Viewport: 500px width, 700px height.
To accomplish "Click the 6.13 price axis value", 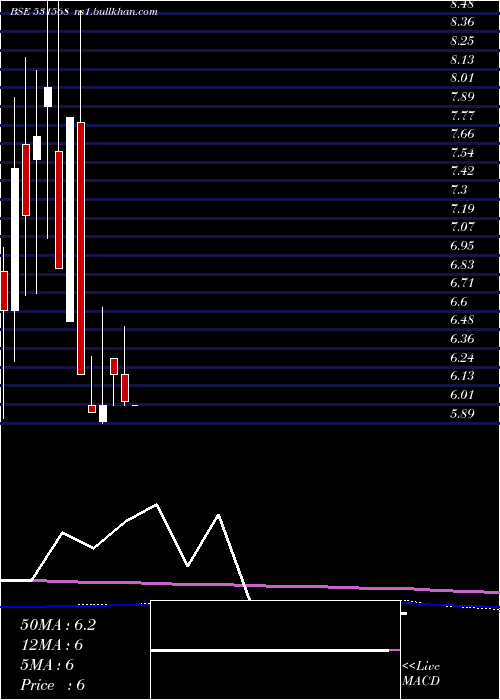I will [x=462, y=375].
